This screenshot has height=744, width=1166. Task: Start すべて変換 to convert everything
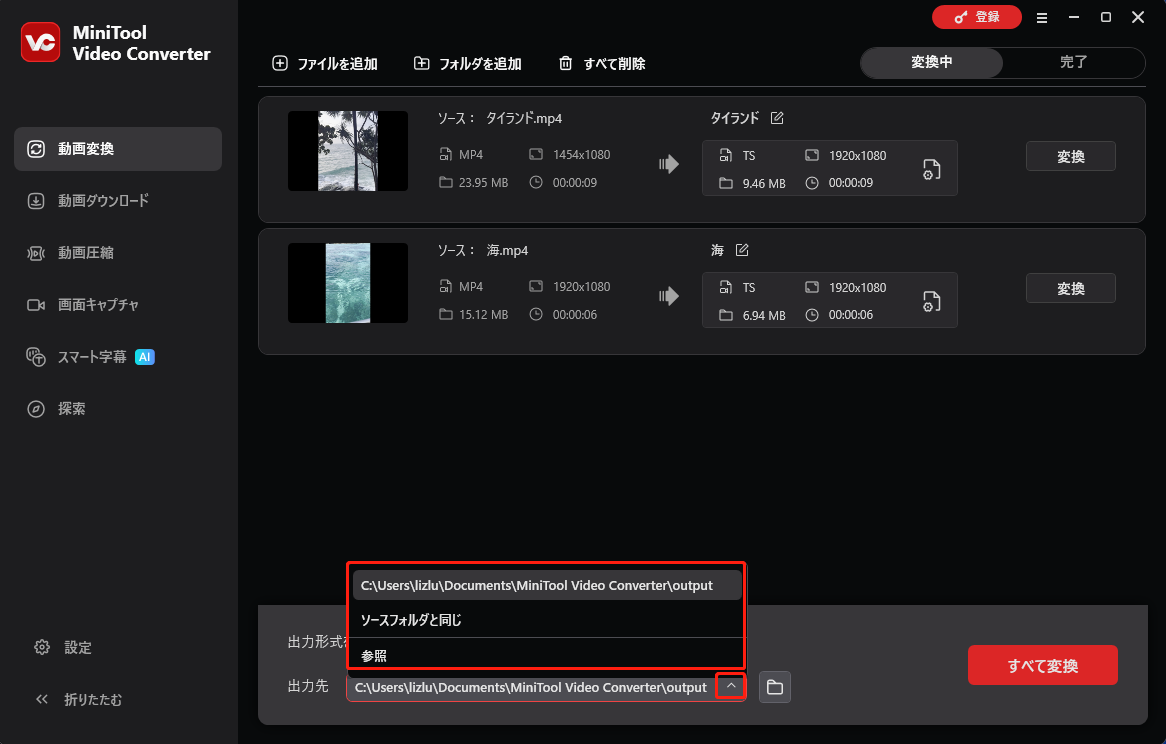point(1042,665)
